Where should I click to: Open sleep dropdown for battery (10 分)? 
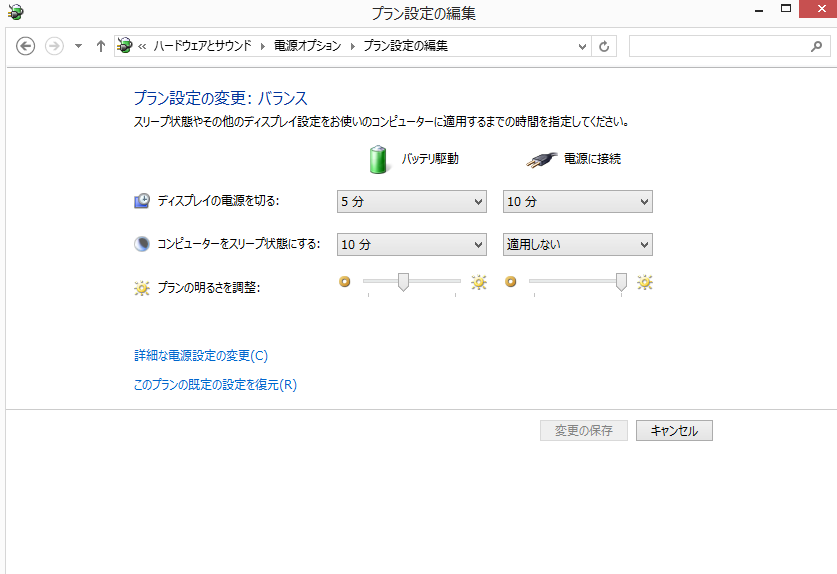[x=411, y=244]
